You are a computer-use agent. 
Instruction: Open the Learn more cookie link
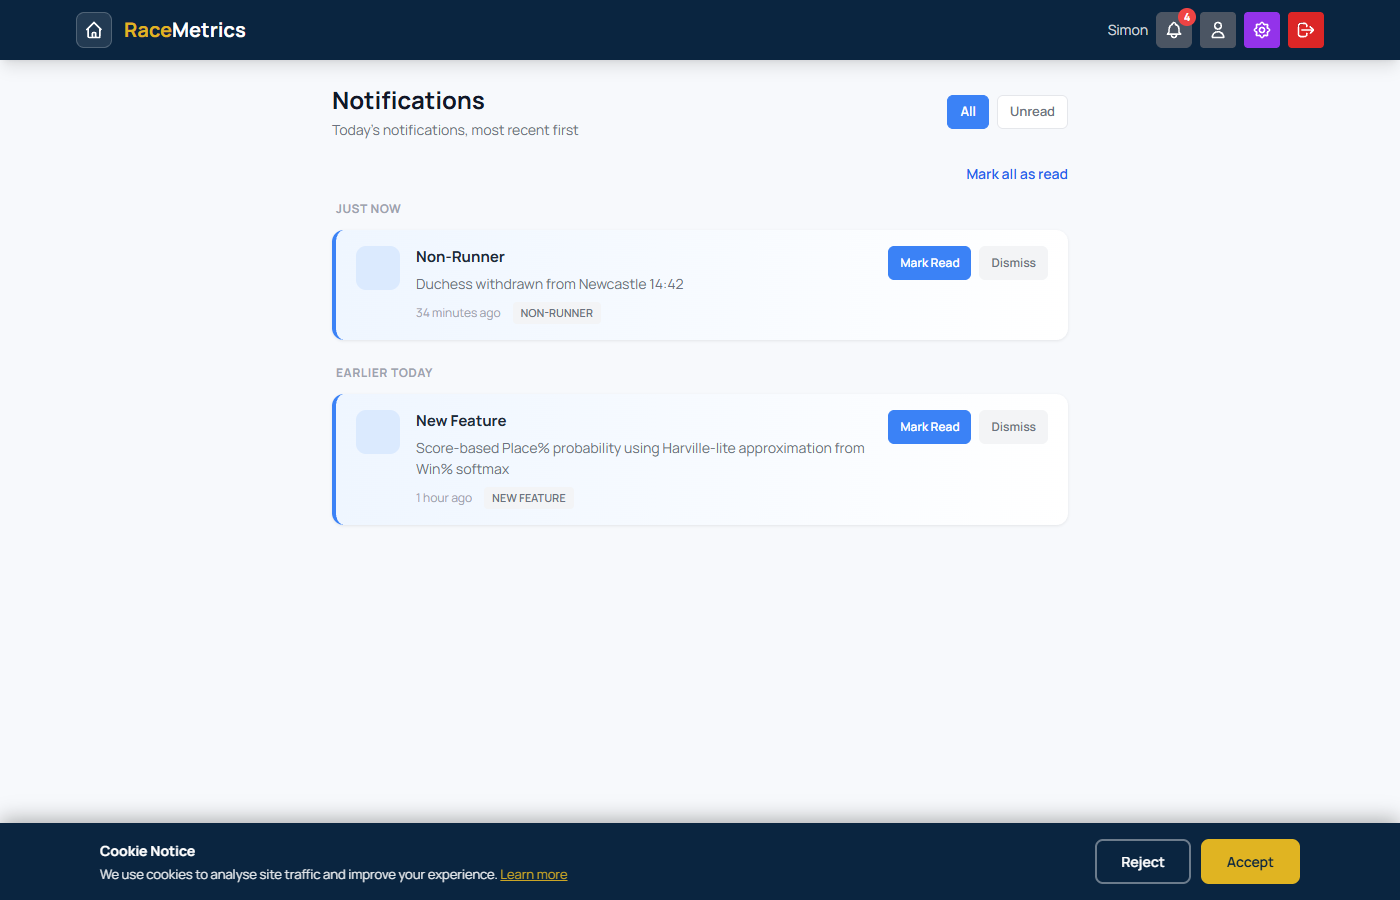[x=533, y=874]
